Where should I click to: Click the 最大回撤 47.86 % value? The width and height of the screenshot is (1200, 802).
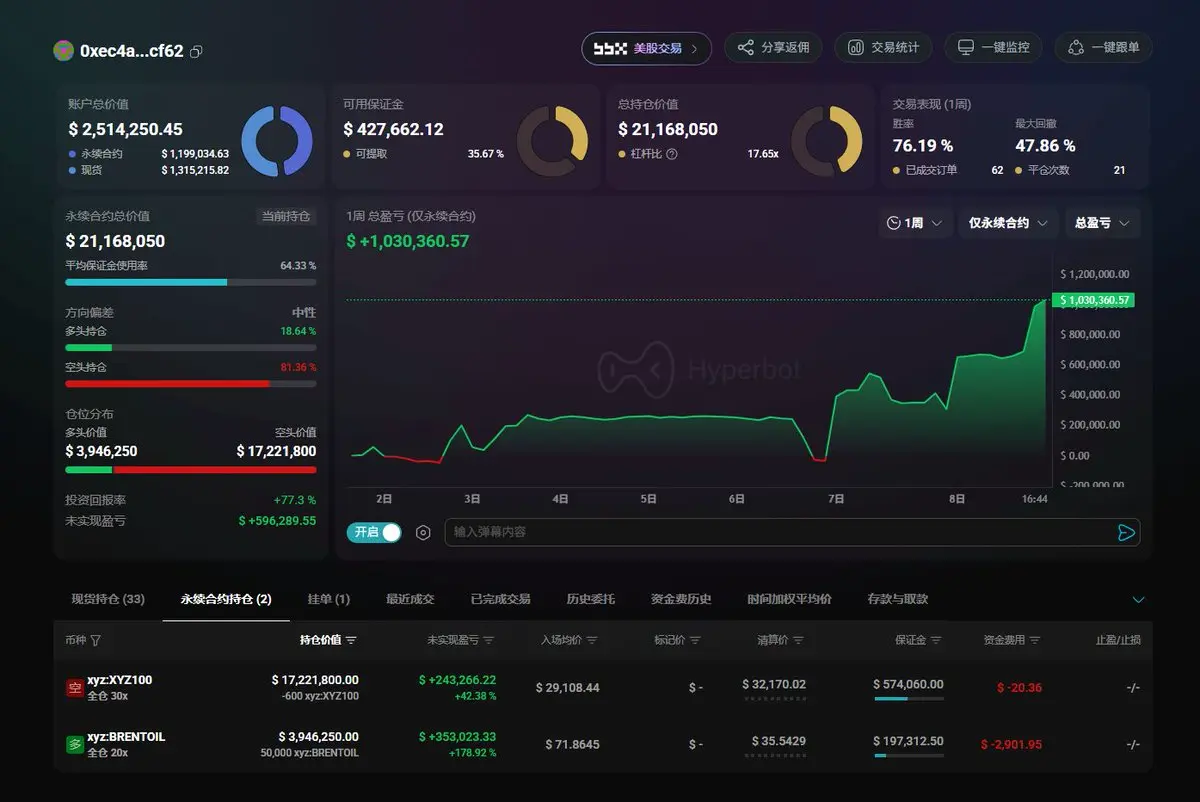1045,146
